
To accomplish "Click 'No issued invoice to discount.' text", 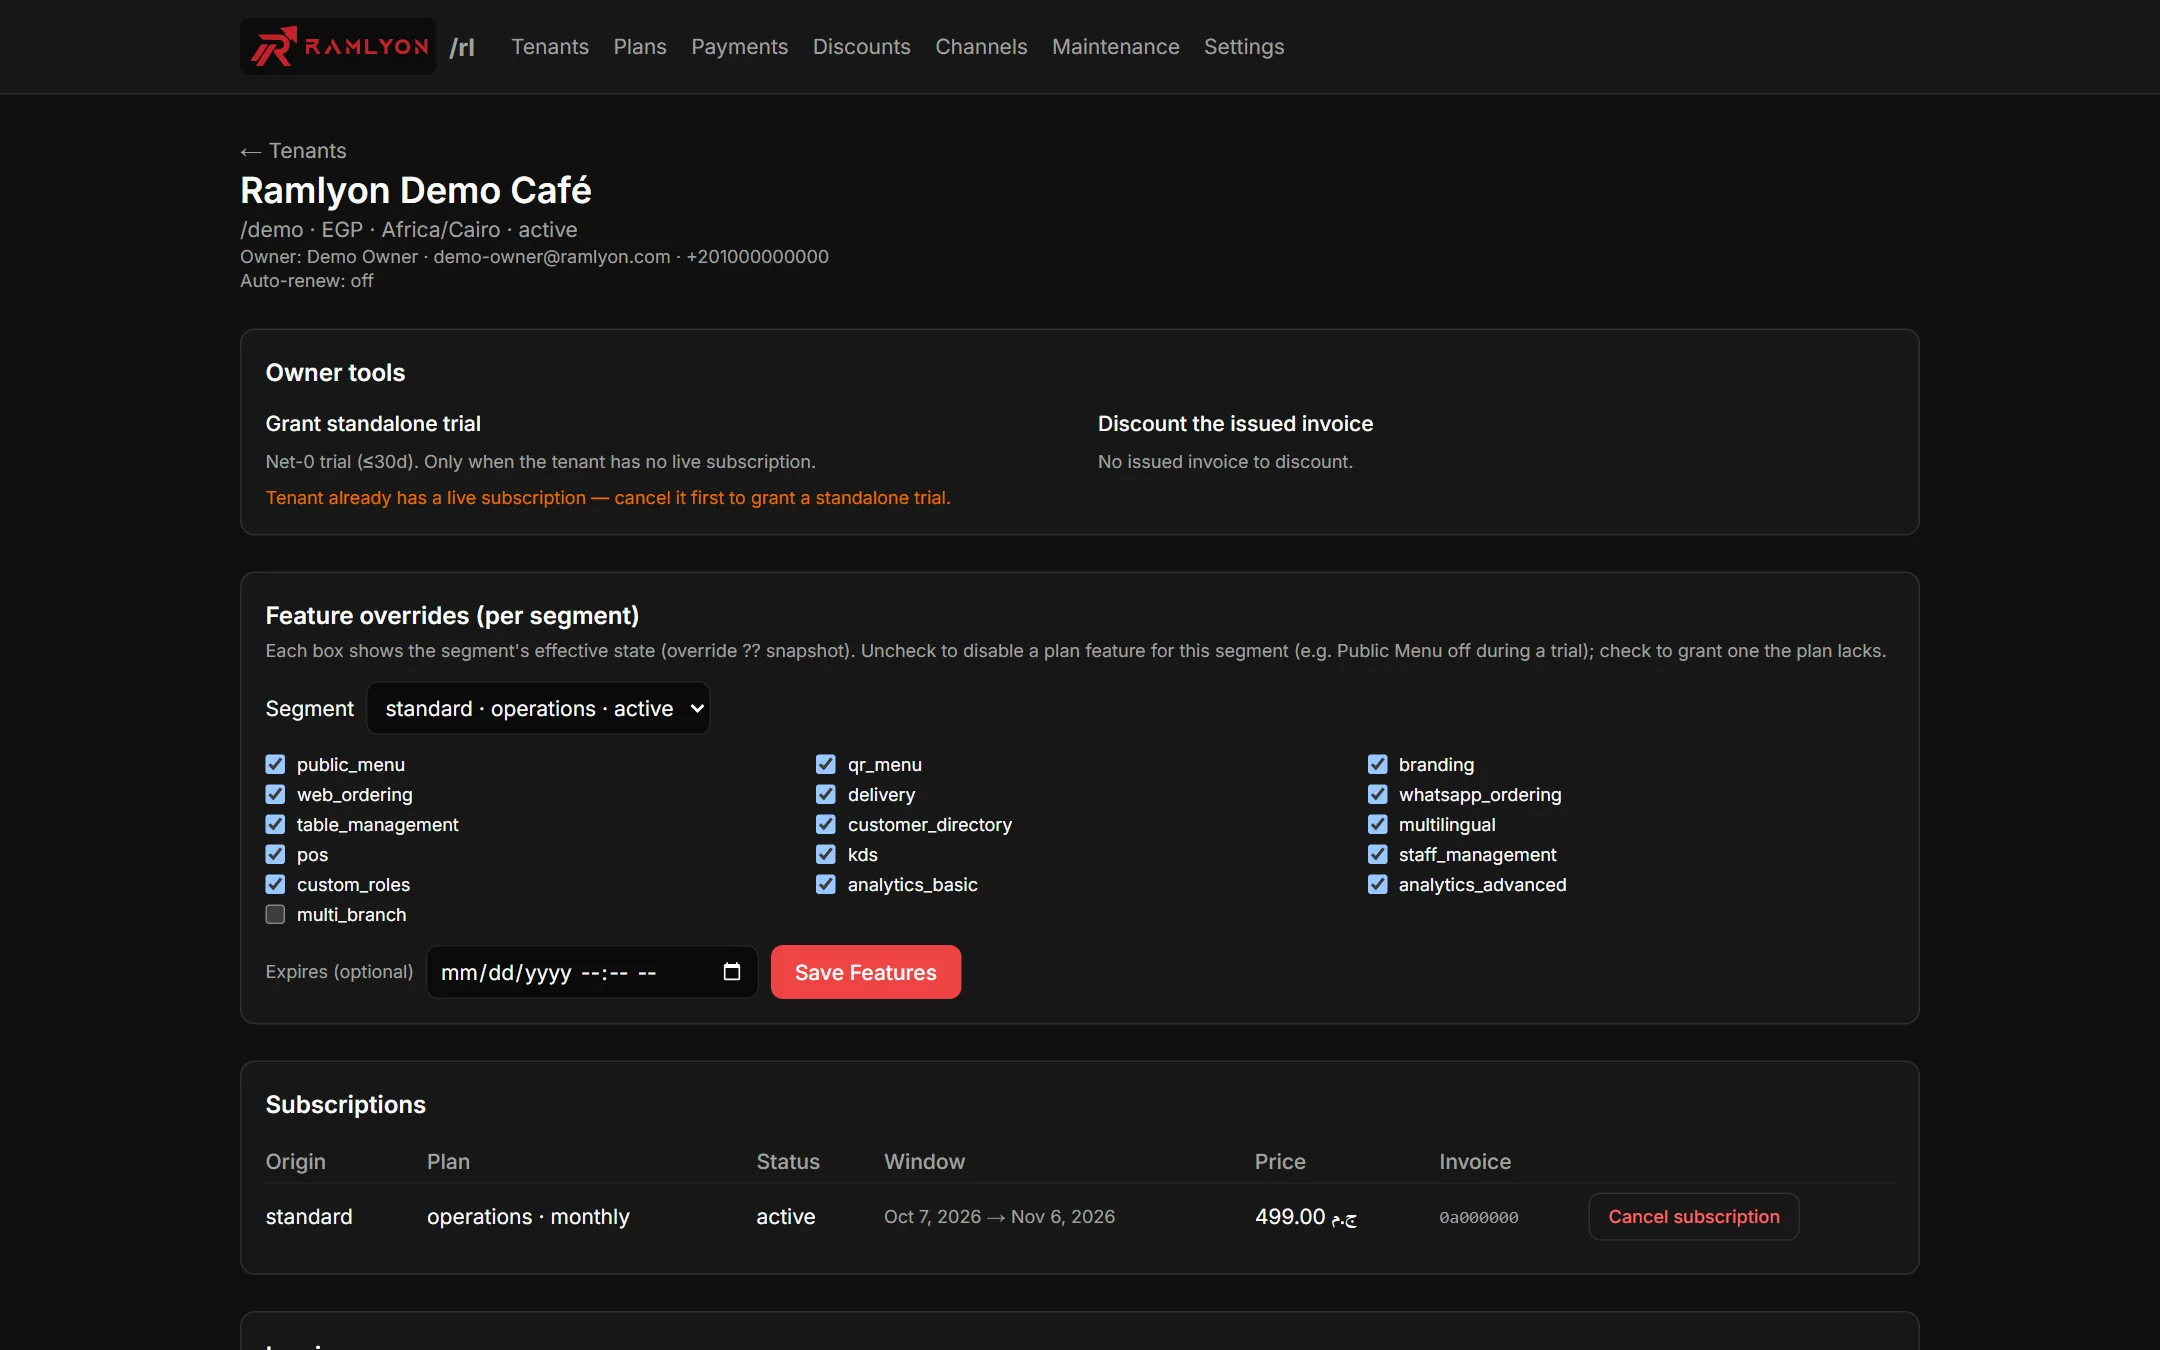I will click(x=1225, y=462).
